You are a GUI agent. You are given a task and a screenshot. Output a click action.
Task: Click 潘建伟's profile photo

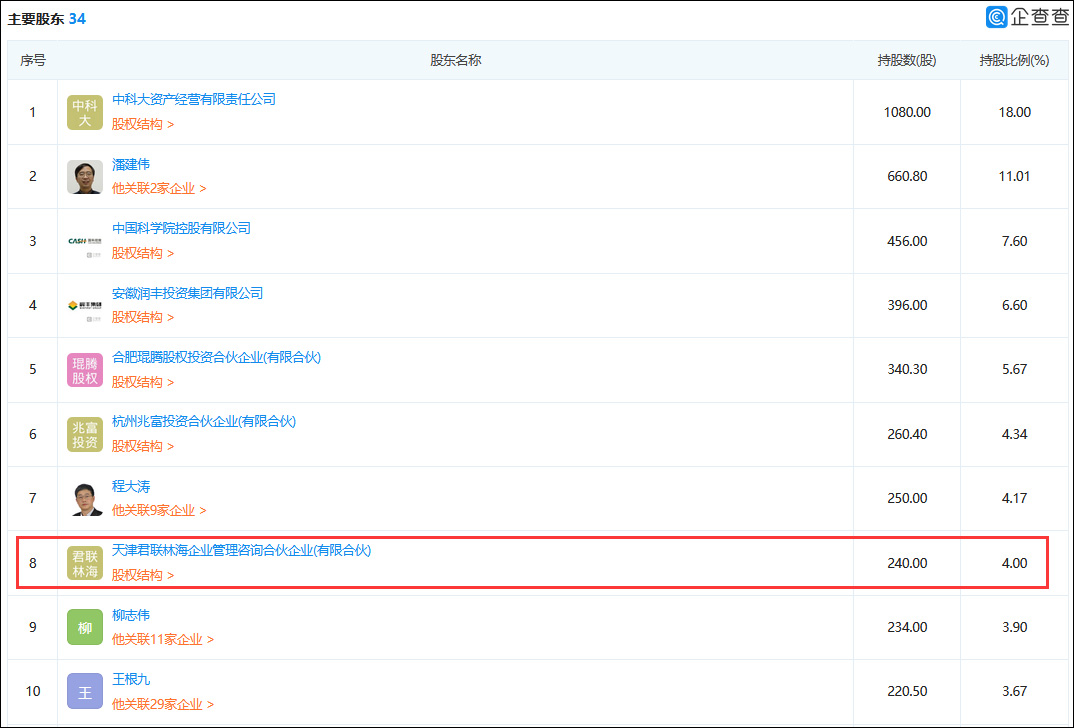pos(85,177)
